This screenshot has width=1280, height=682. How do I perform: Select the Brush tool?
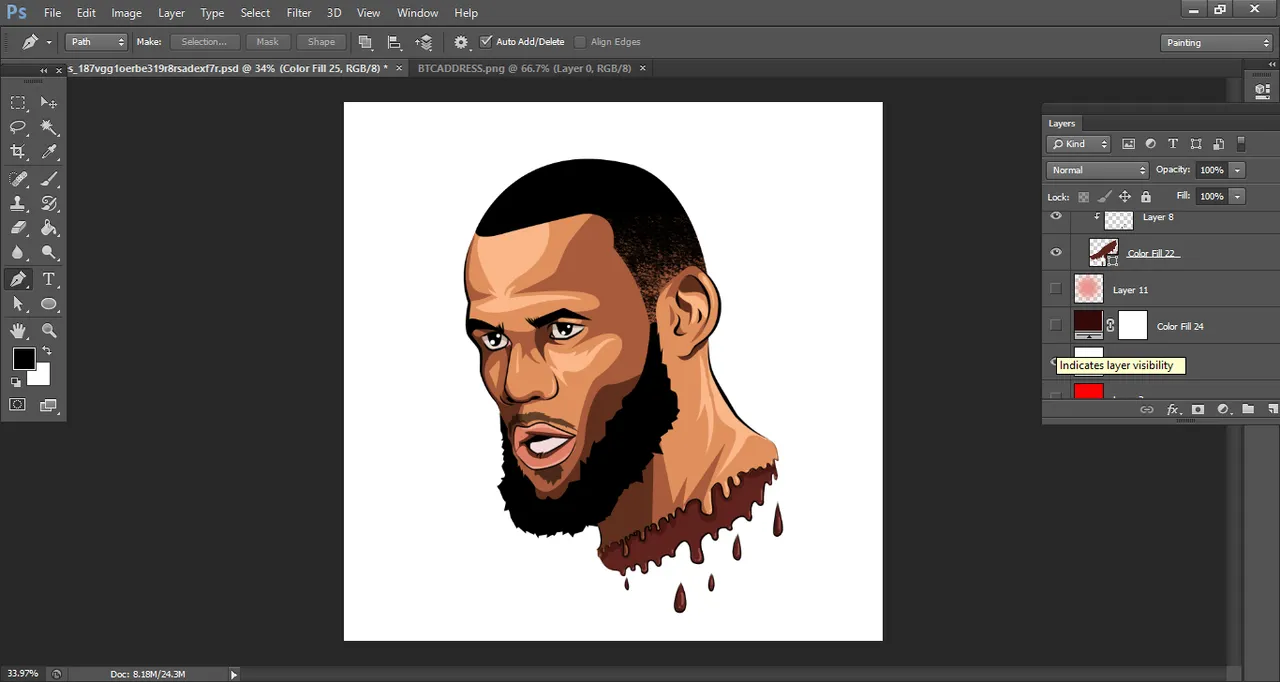(48, 179)
